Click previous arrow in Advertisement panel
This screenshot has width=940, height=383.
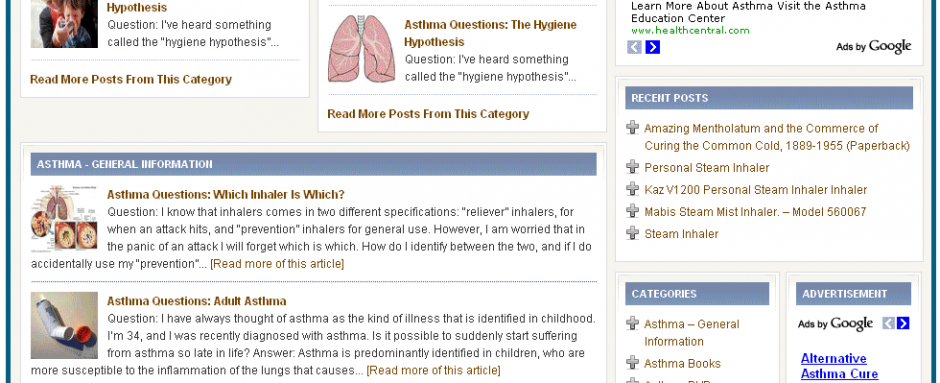(x=888, y=324)
